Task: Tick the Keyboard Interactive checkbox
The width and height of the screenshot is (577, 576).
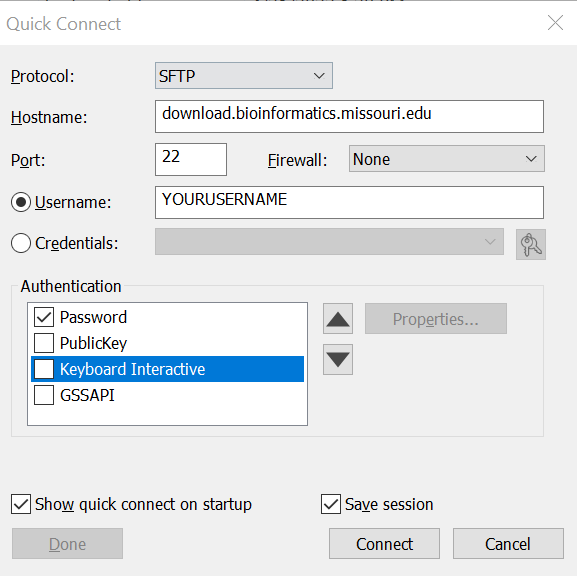Action: click(44, 369)
